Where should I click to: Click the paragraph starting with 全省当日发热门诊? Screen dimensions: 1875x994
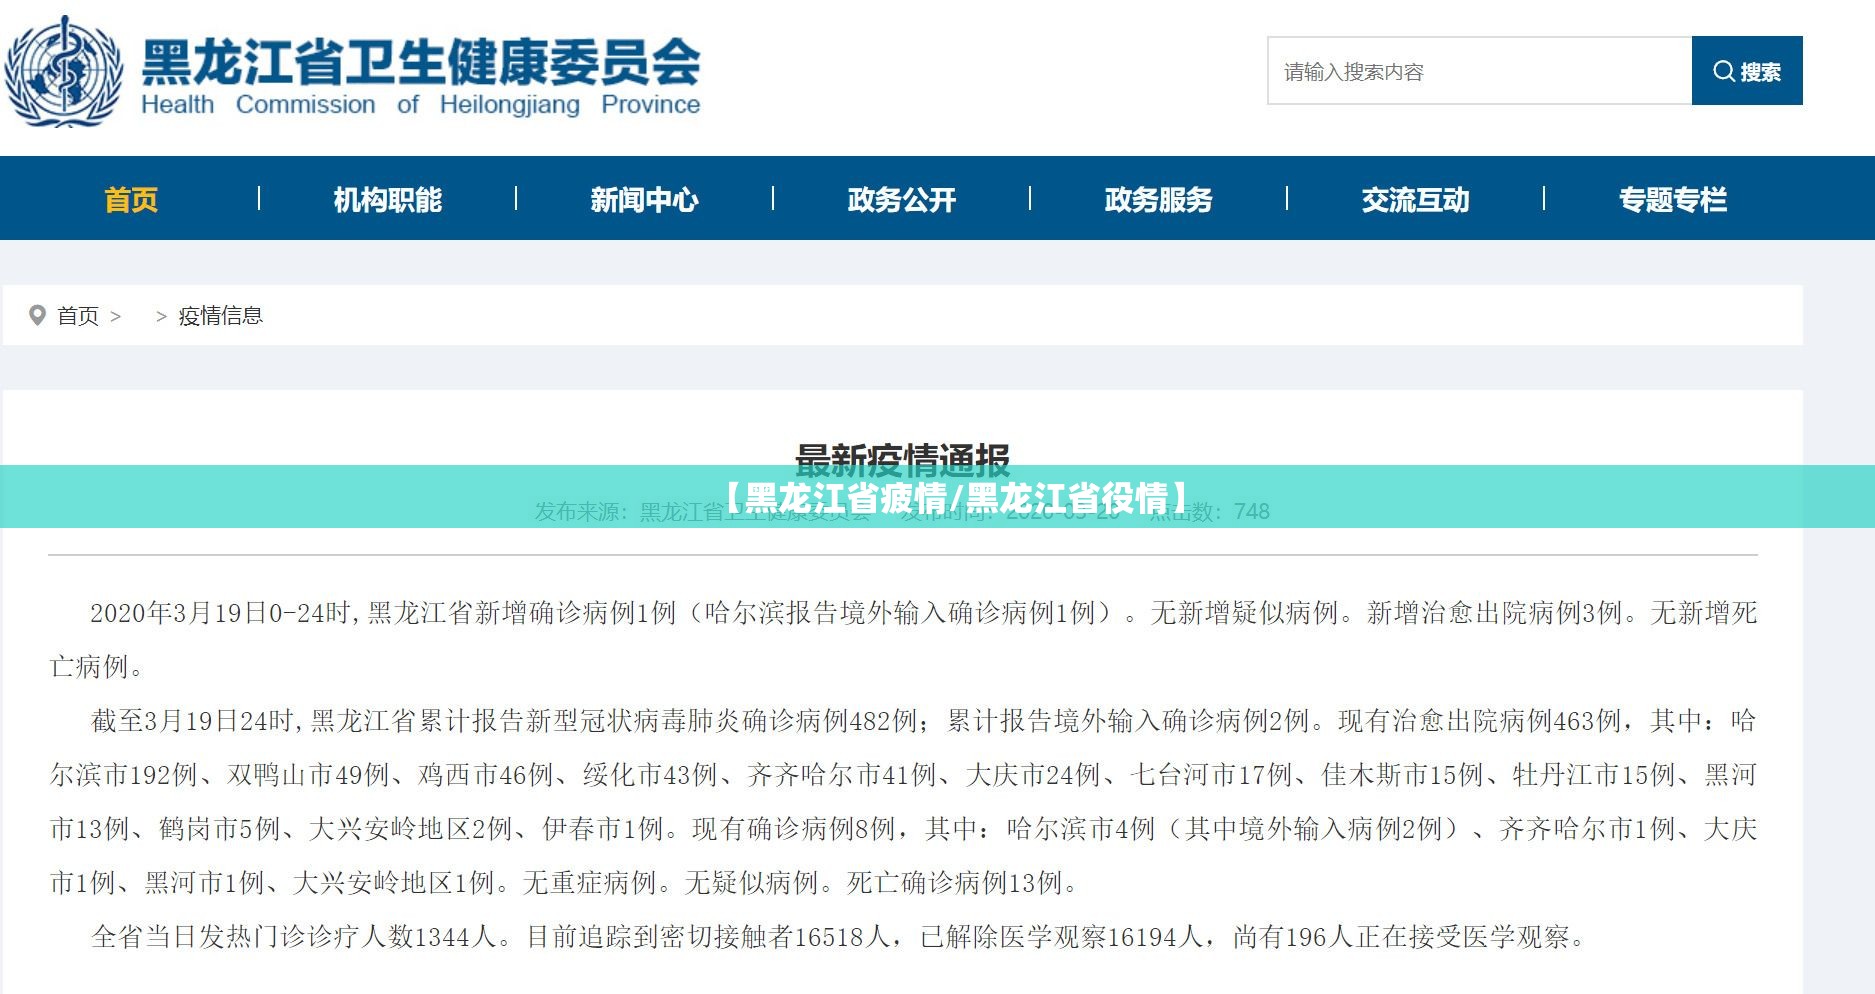[x=838, y=937]
